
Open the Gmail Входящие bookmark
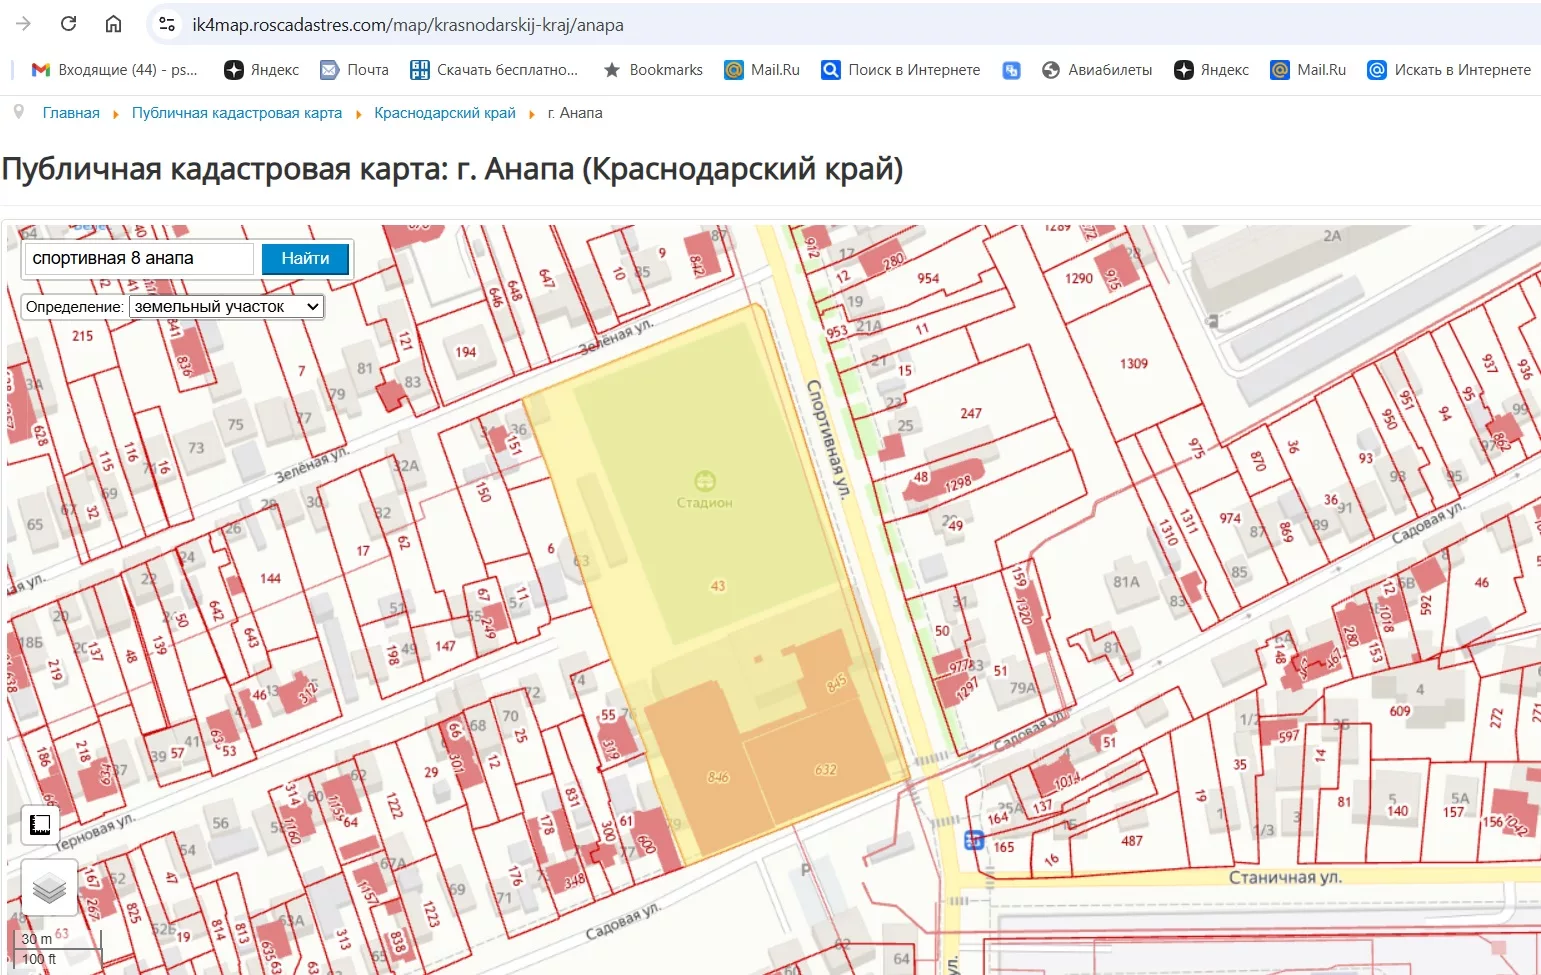[115, 70]
